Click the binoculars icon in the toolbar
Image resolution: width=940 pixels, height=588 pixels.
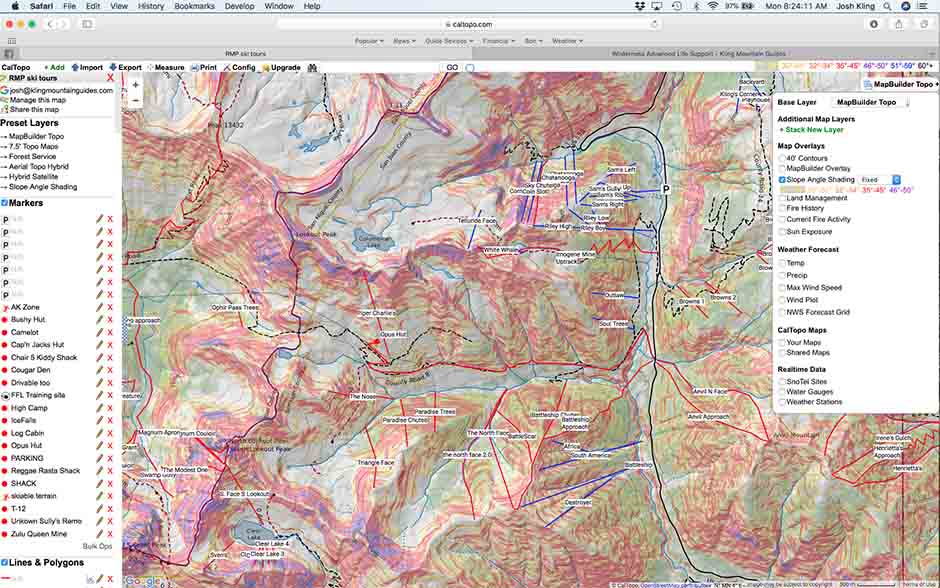pos(312,68)
